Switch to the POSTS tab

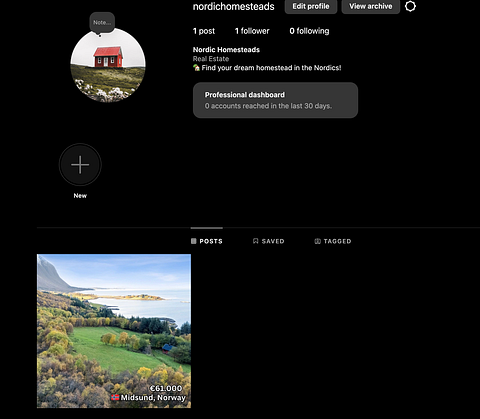click(207, 241)
